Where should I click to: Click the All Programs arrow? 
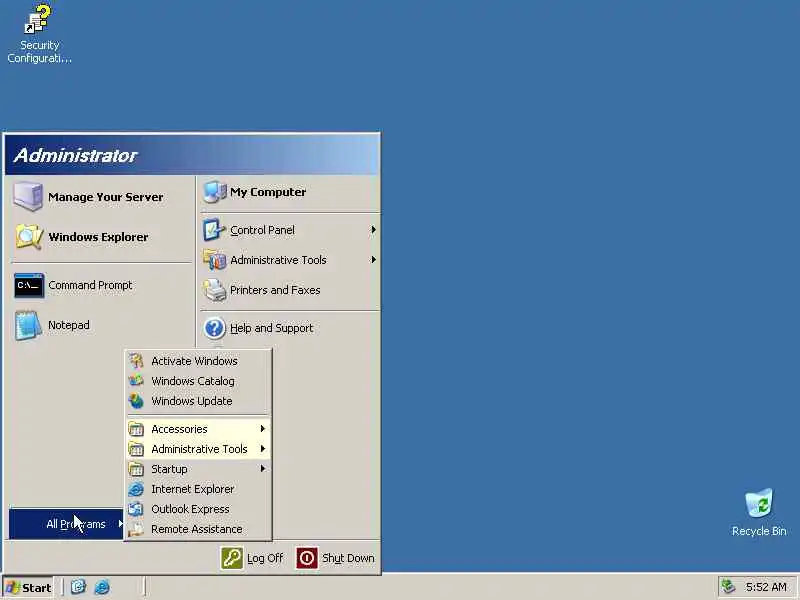pyautogui.click(x=120, y=523)
